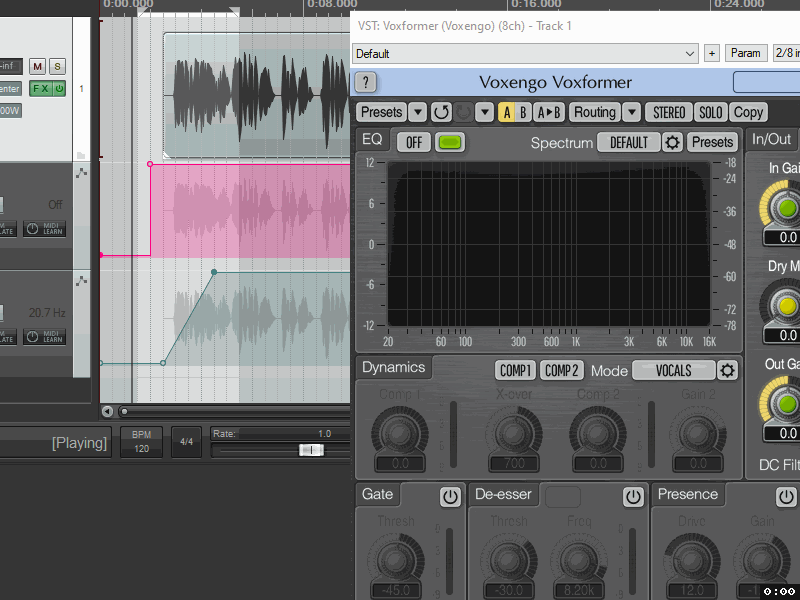Switch EQ to OFF

click(414, 142)
